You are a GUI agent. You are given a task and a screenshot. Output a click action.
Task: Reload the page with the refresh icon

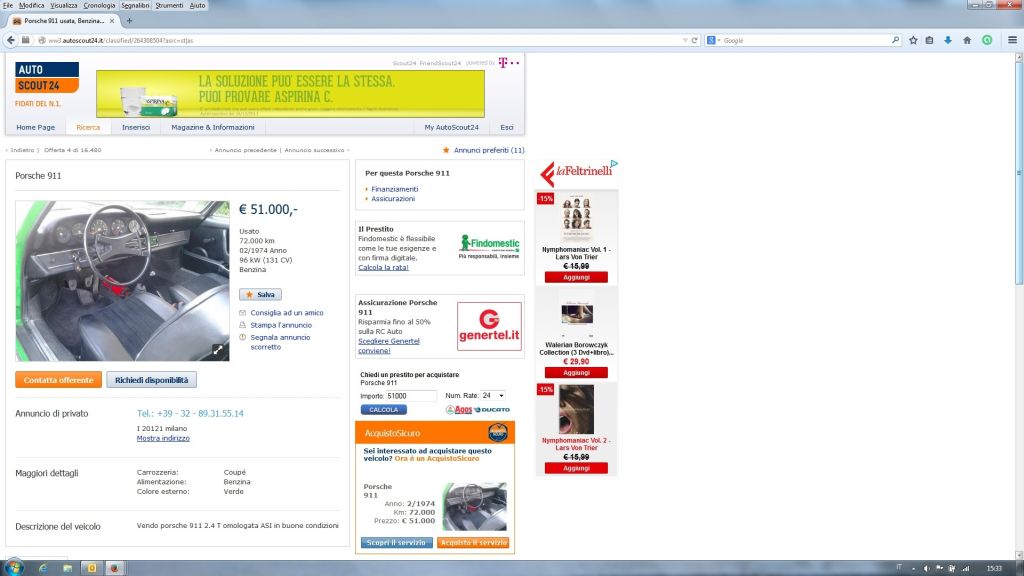click(x=694, y=40)
